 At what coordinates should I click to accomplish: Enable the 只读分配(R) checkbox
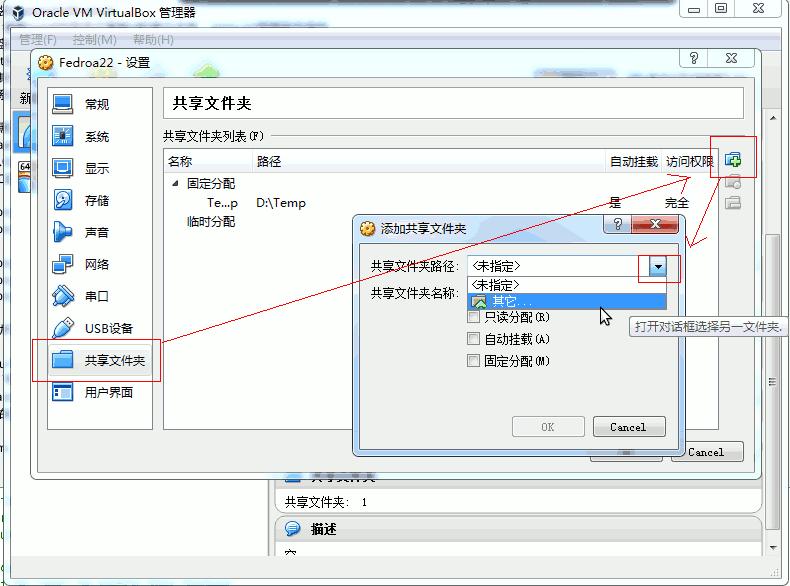(473, 317)
